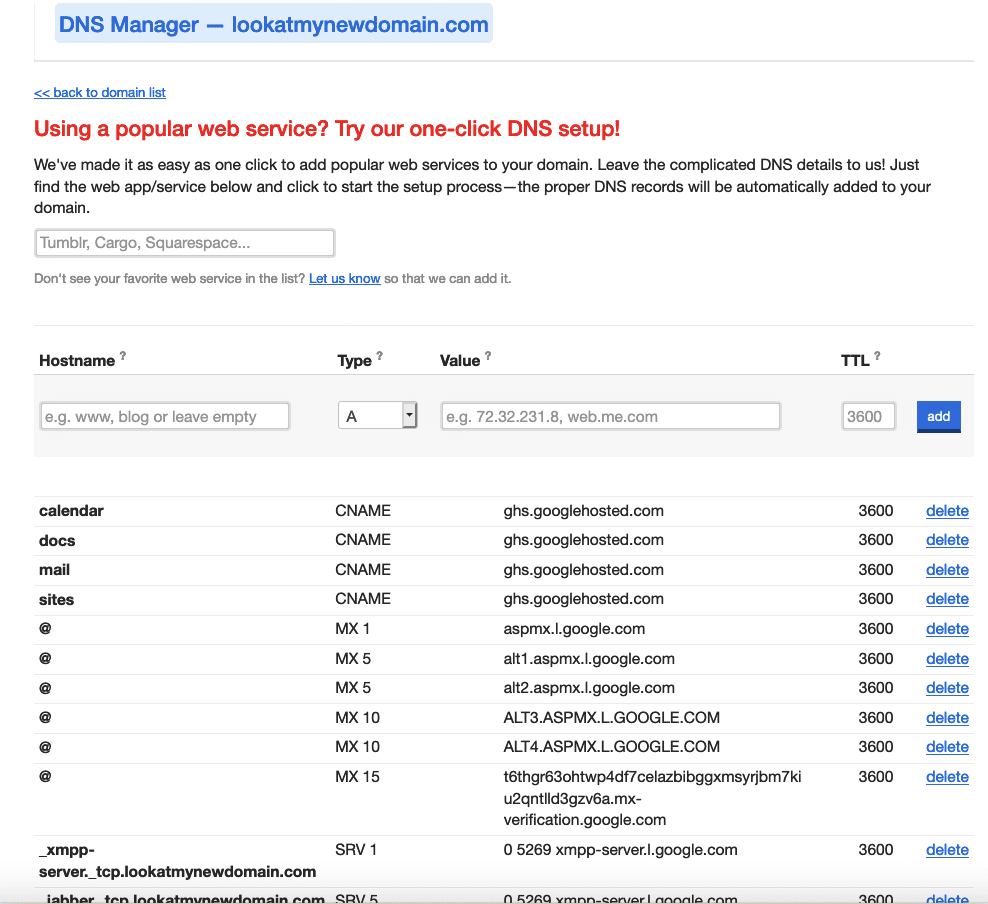Focus the TTL input field
Viewport: 988px width, 904px height.
coord(867,416)
